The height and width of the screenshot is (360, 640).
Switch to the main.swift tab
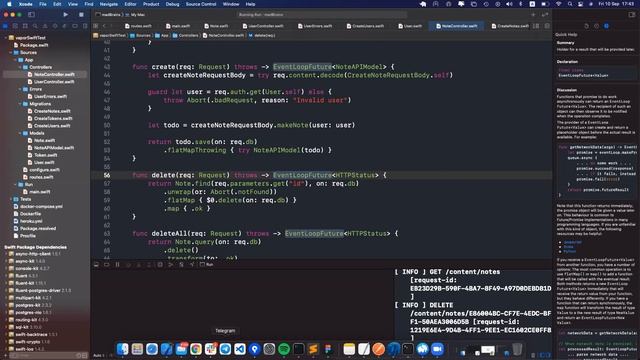pos(178,26)
